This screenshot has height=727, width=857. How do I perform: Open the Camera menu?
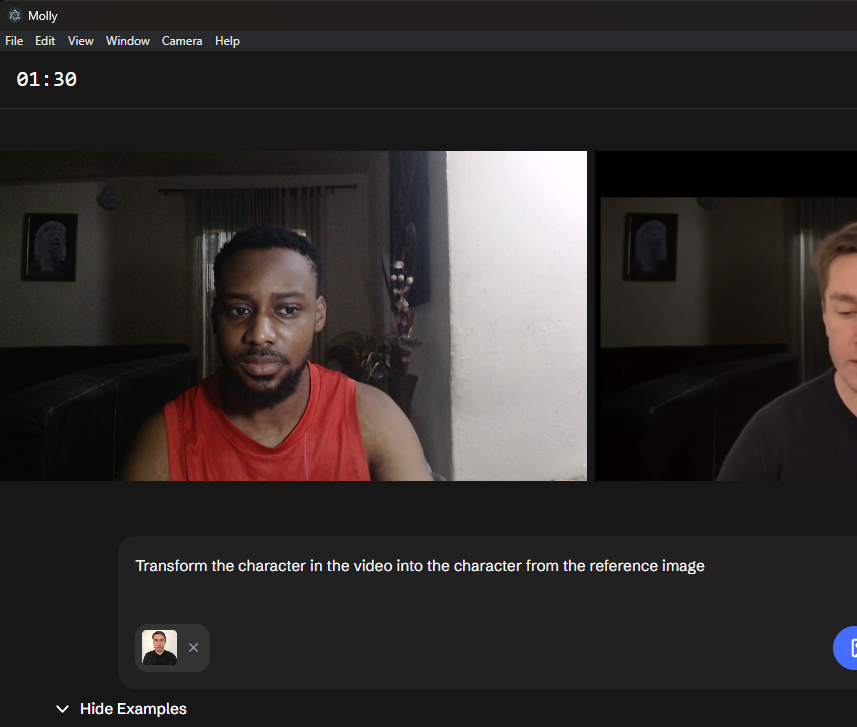[x=182, y=41]
